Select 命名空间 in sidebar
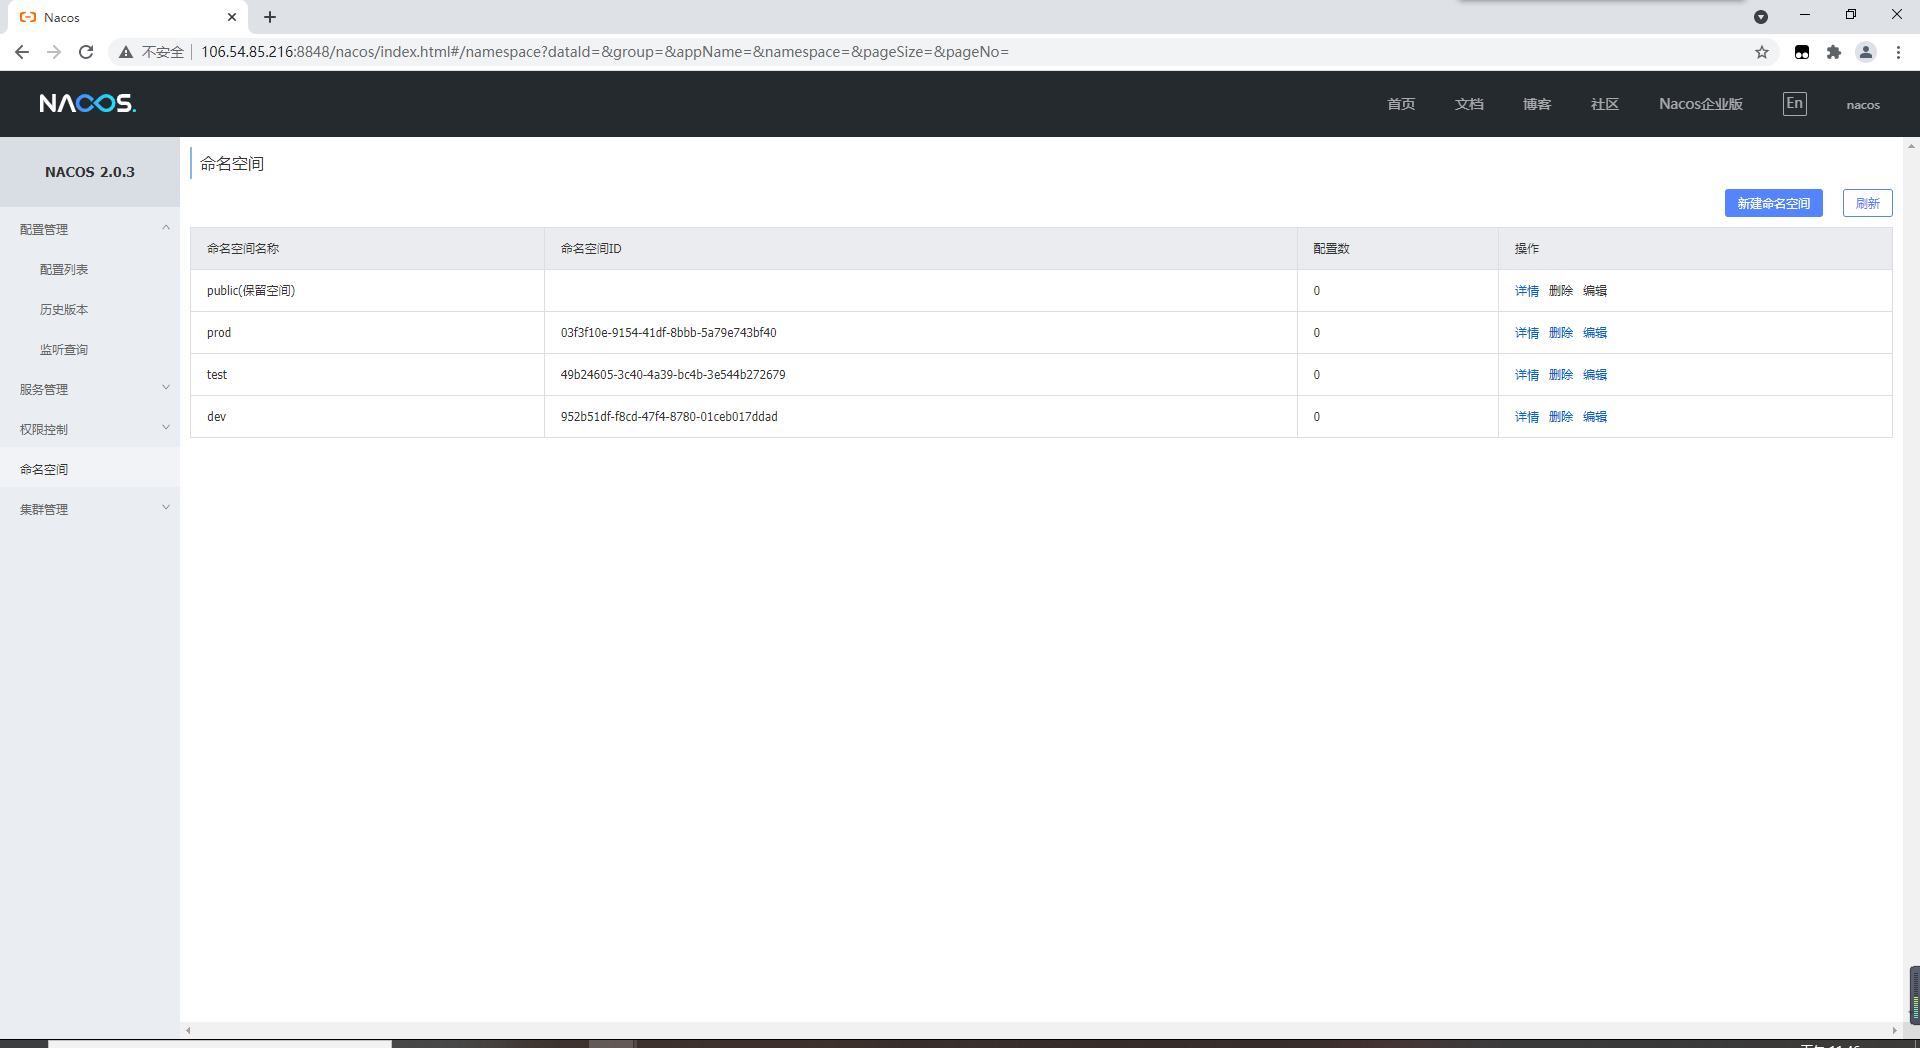 [x=44, y=469]
